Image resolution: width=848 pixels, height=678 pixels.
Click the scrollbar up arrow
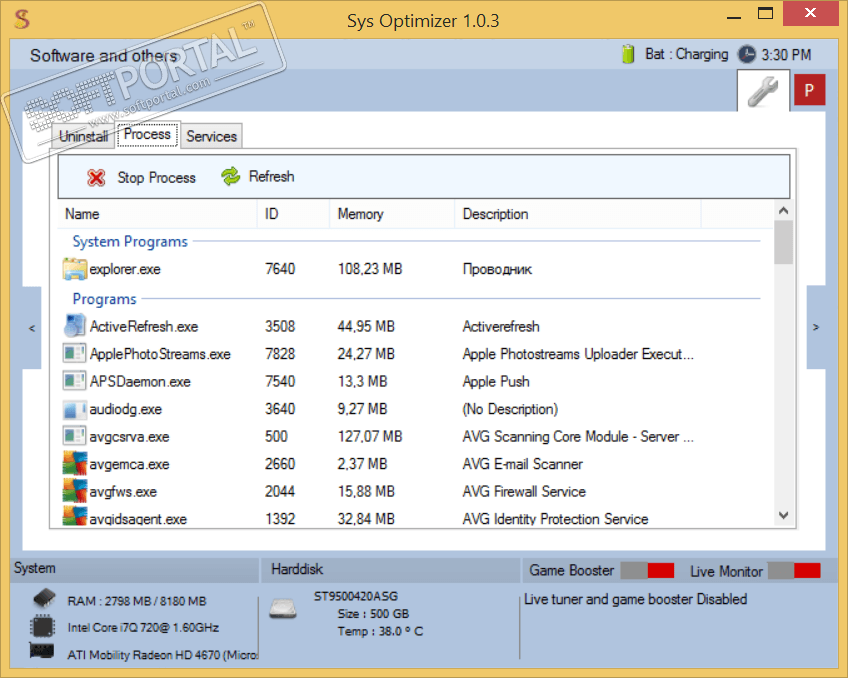pos(784,210)
